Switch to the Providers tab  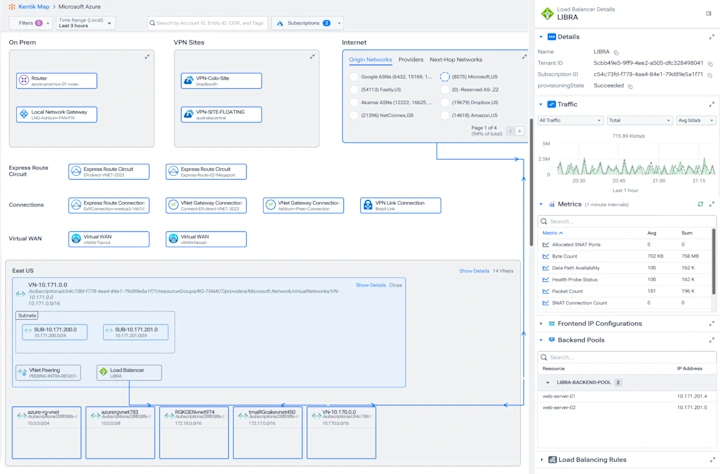click(x=411, y=60)
